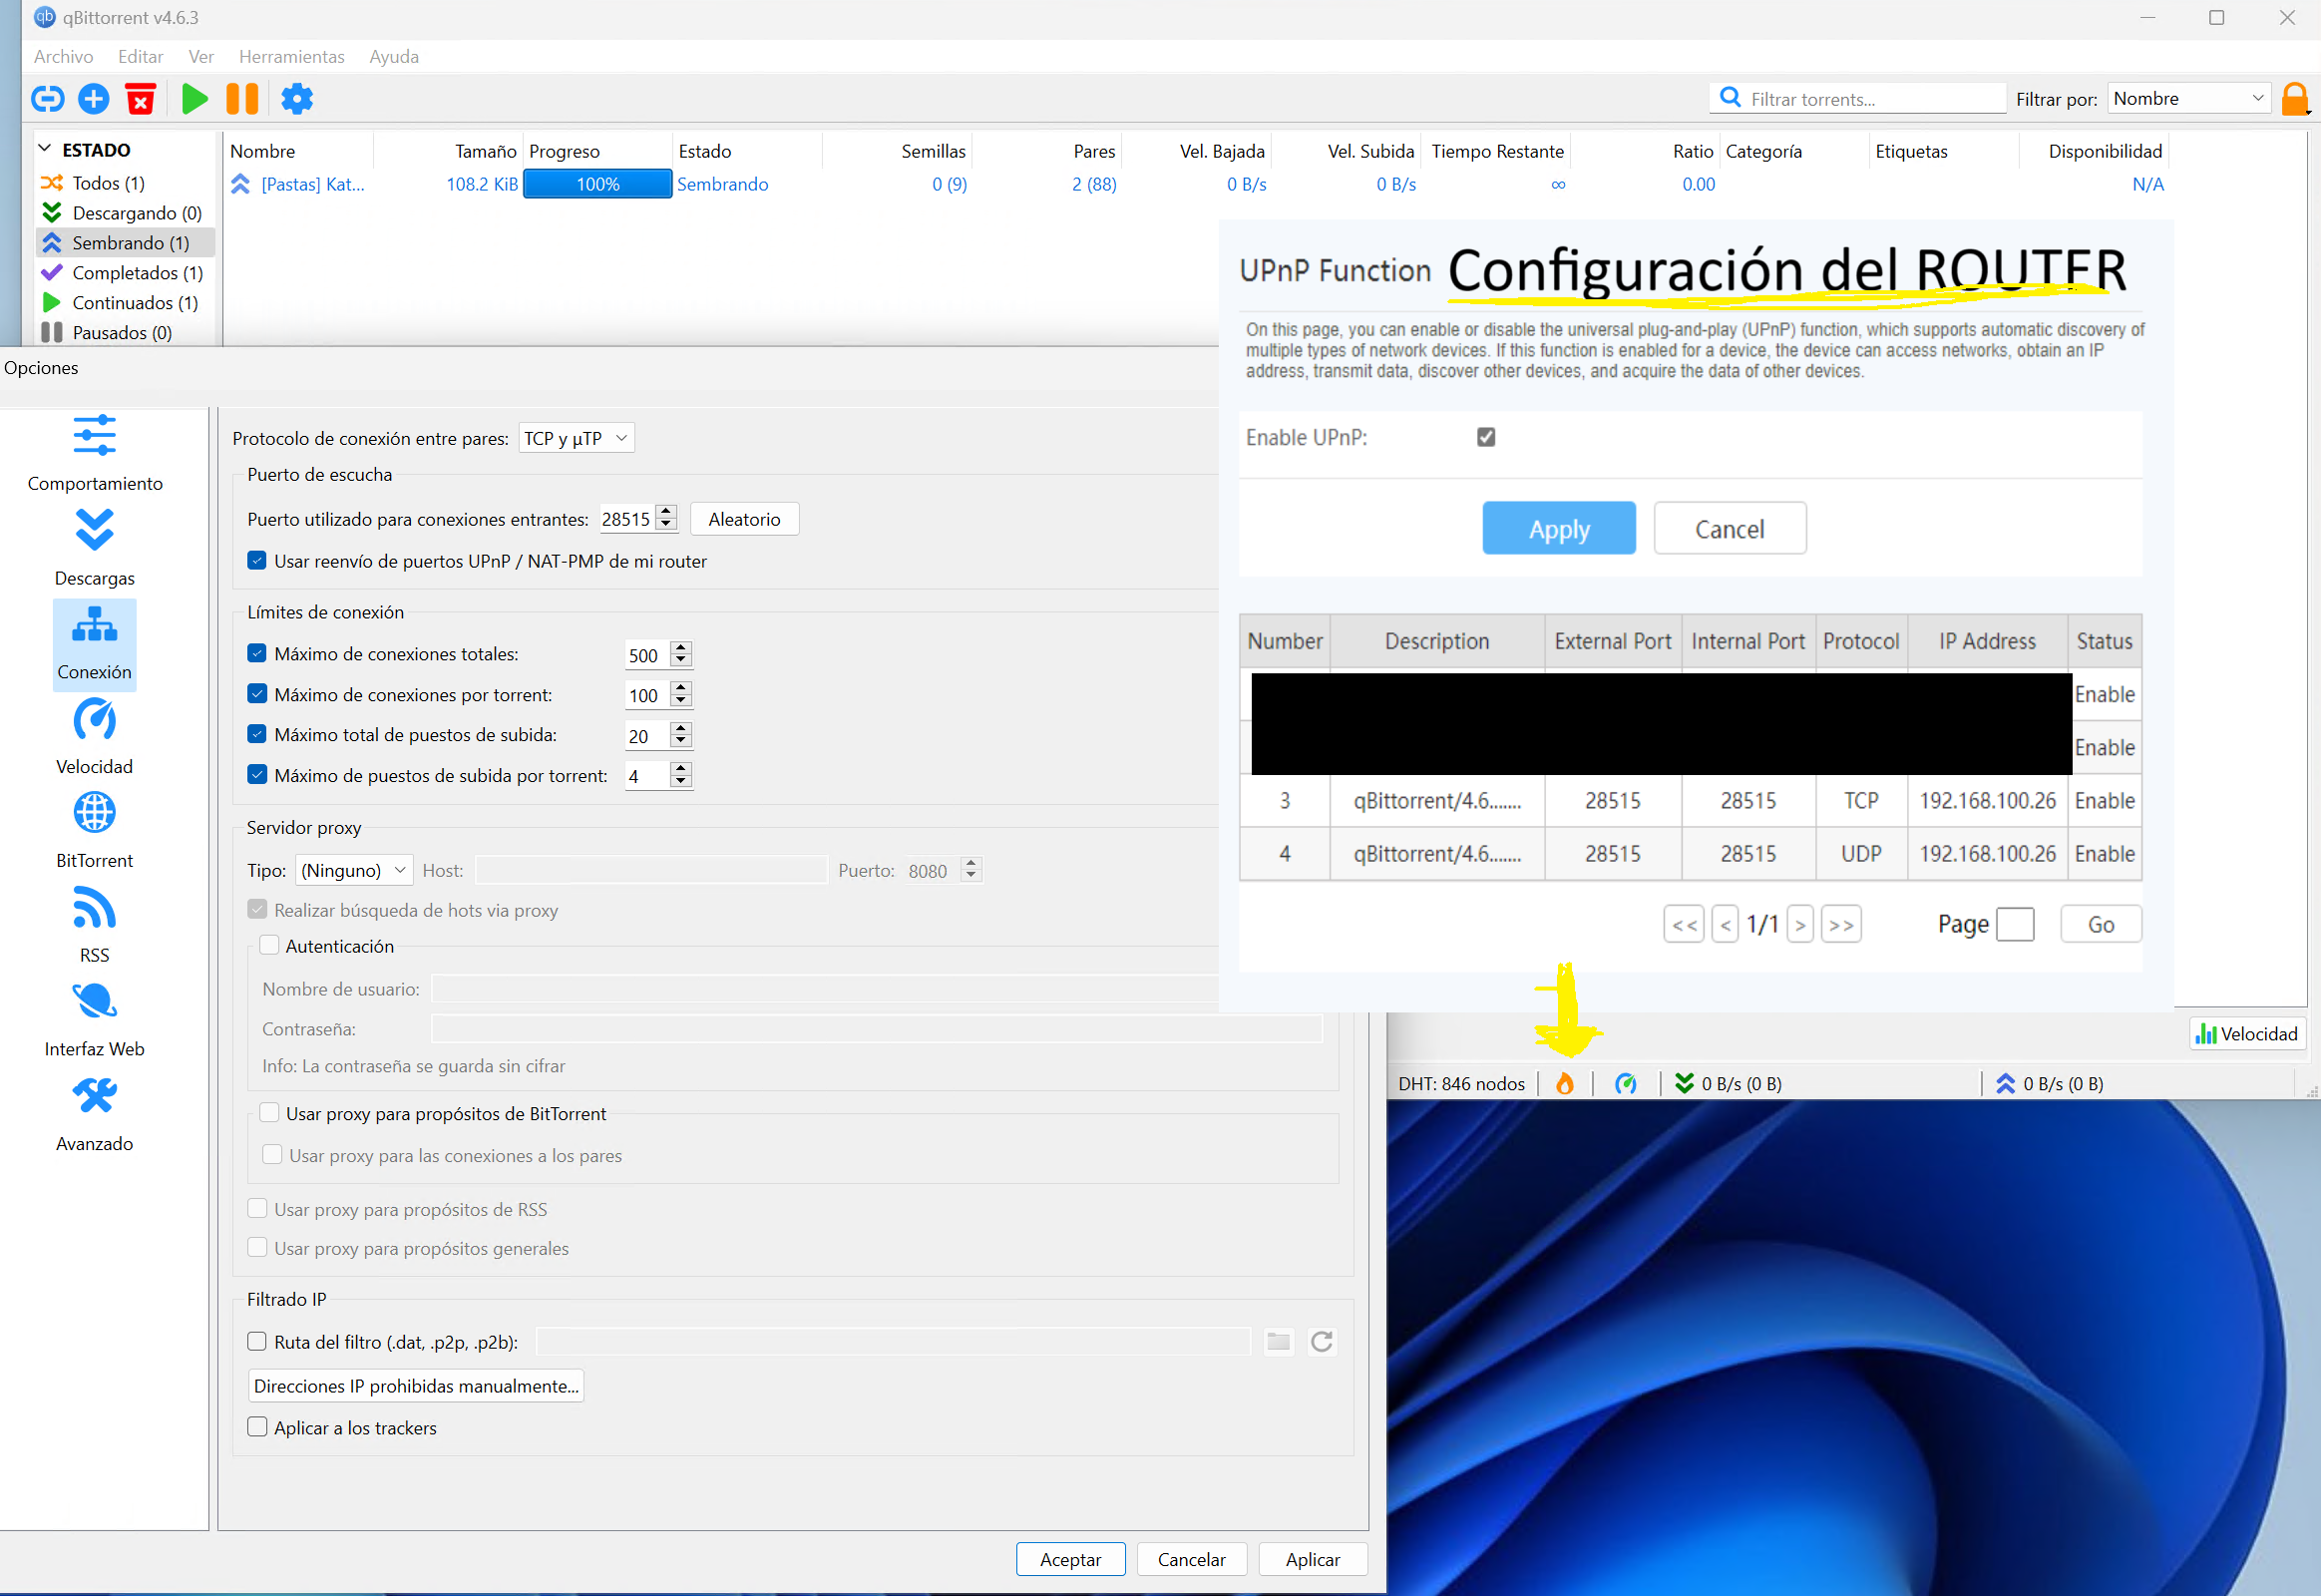This screenshot has height=1596, width=2321.
Task: Toggle Máximo de puestos de subida por torrent
Action: coord(257,775)
